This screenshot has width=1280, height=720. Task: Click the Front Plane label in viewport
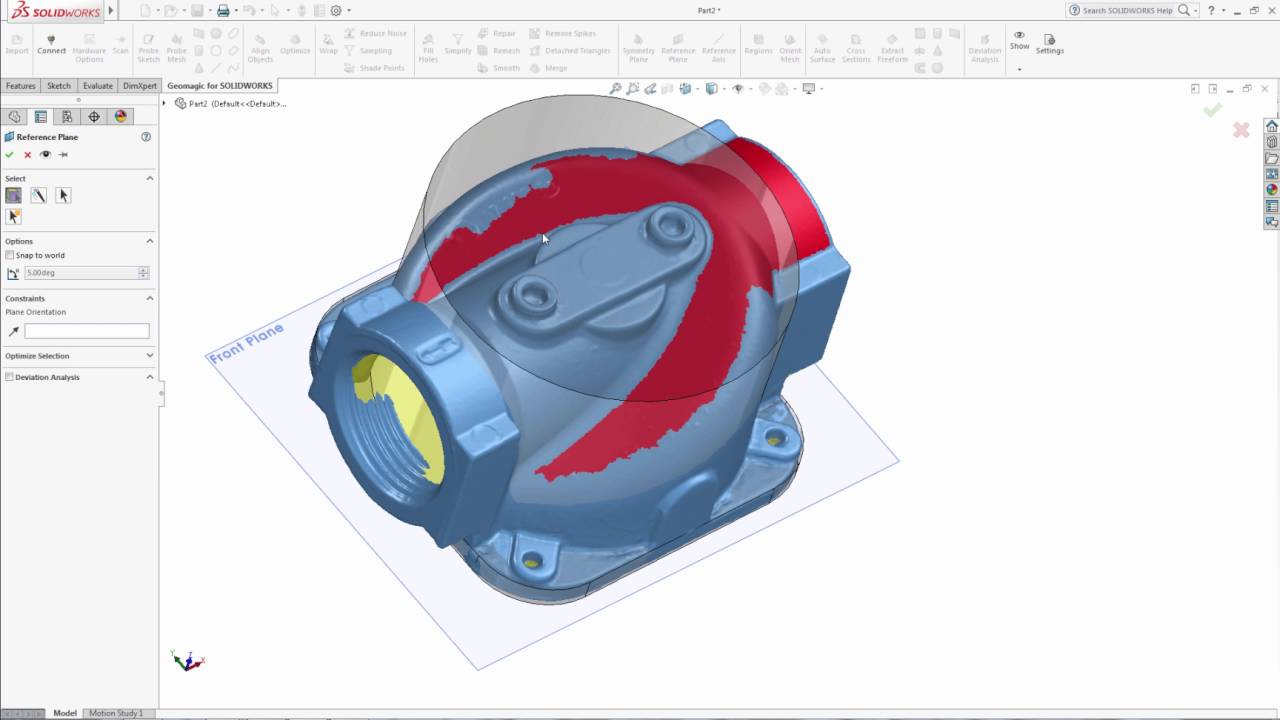pos(246,343)
